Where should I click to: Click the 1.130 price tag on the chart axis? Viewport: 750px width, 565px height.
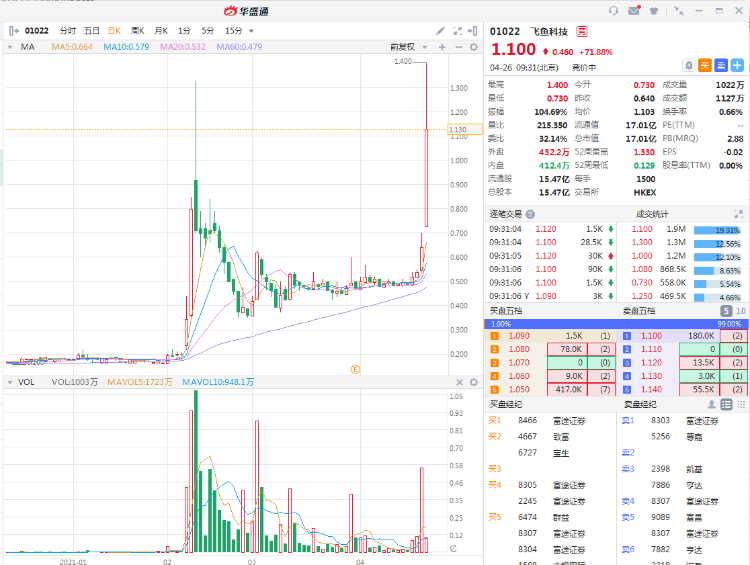click(x=464, y=130)
